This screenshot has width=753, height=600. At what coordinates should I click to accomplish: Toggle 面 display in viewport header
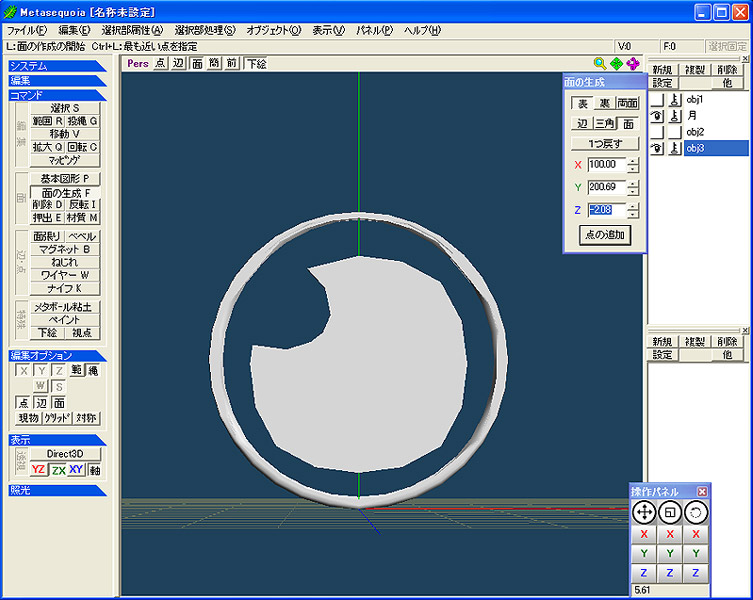click(197, 63)
